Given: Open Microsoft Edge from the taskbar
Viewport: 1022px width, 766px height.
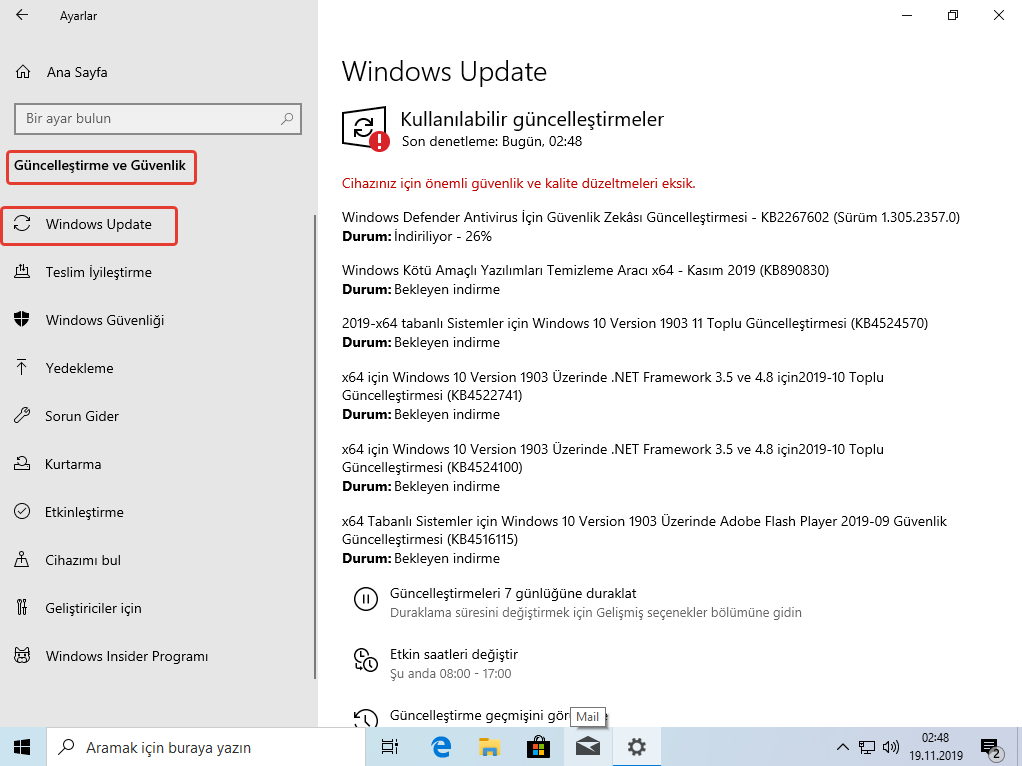Looking at the screenshot, I should pyautogui.click(x=441, y=747).
